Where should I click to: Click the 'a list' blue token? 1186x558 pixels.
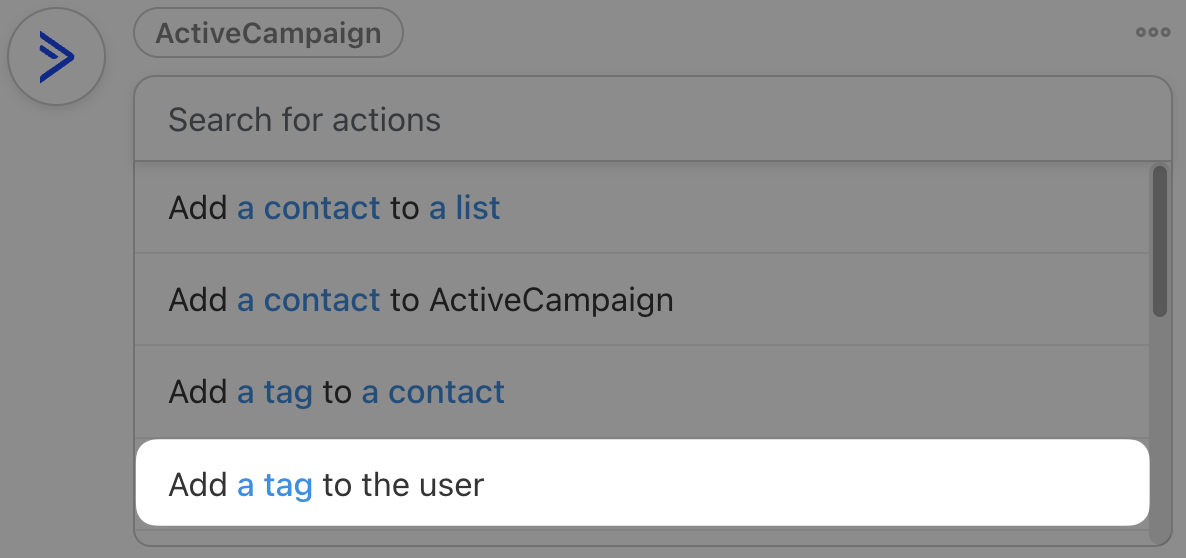[464, 208]
